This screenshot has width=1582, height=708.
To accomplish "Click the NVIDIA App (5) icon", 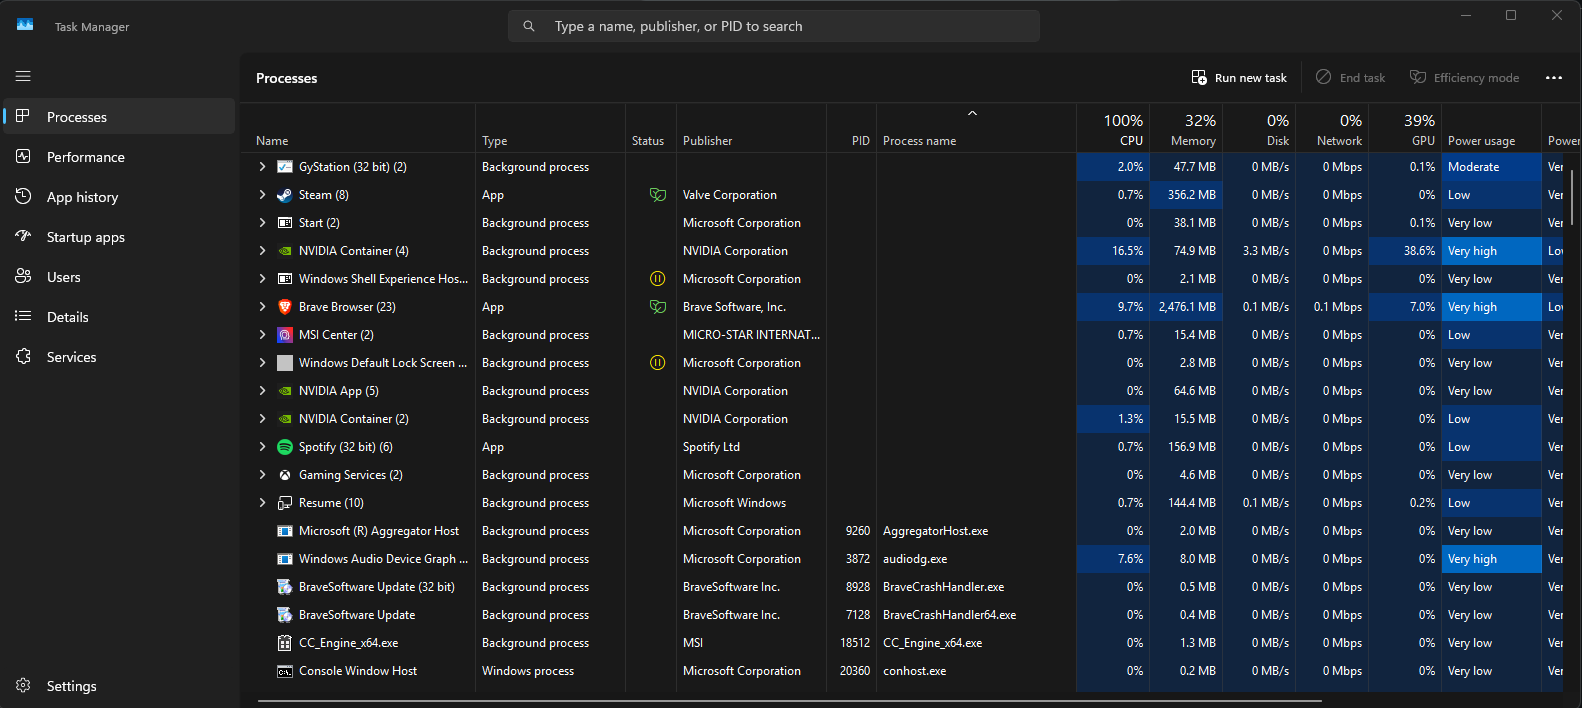I will point(285,391).
